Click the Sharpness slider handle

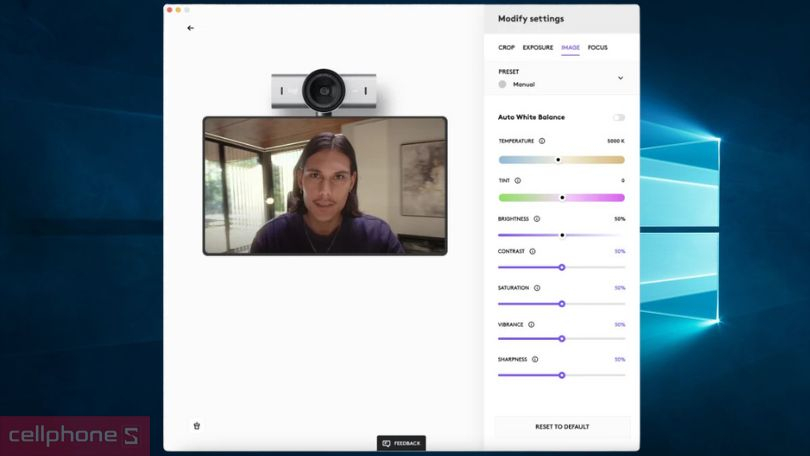click(562, 375)
